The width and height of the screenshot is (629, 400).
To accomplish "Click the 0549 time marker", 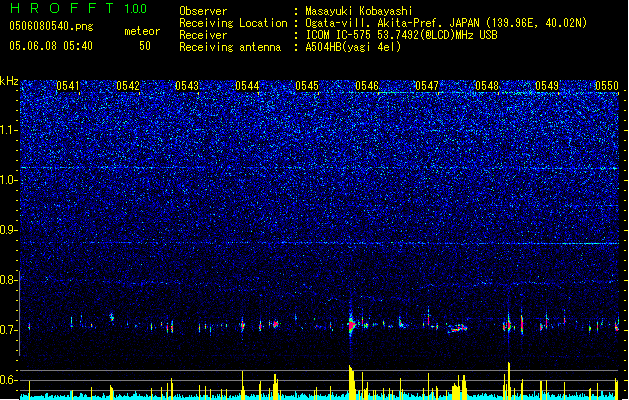I will [547, 86].
